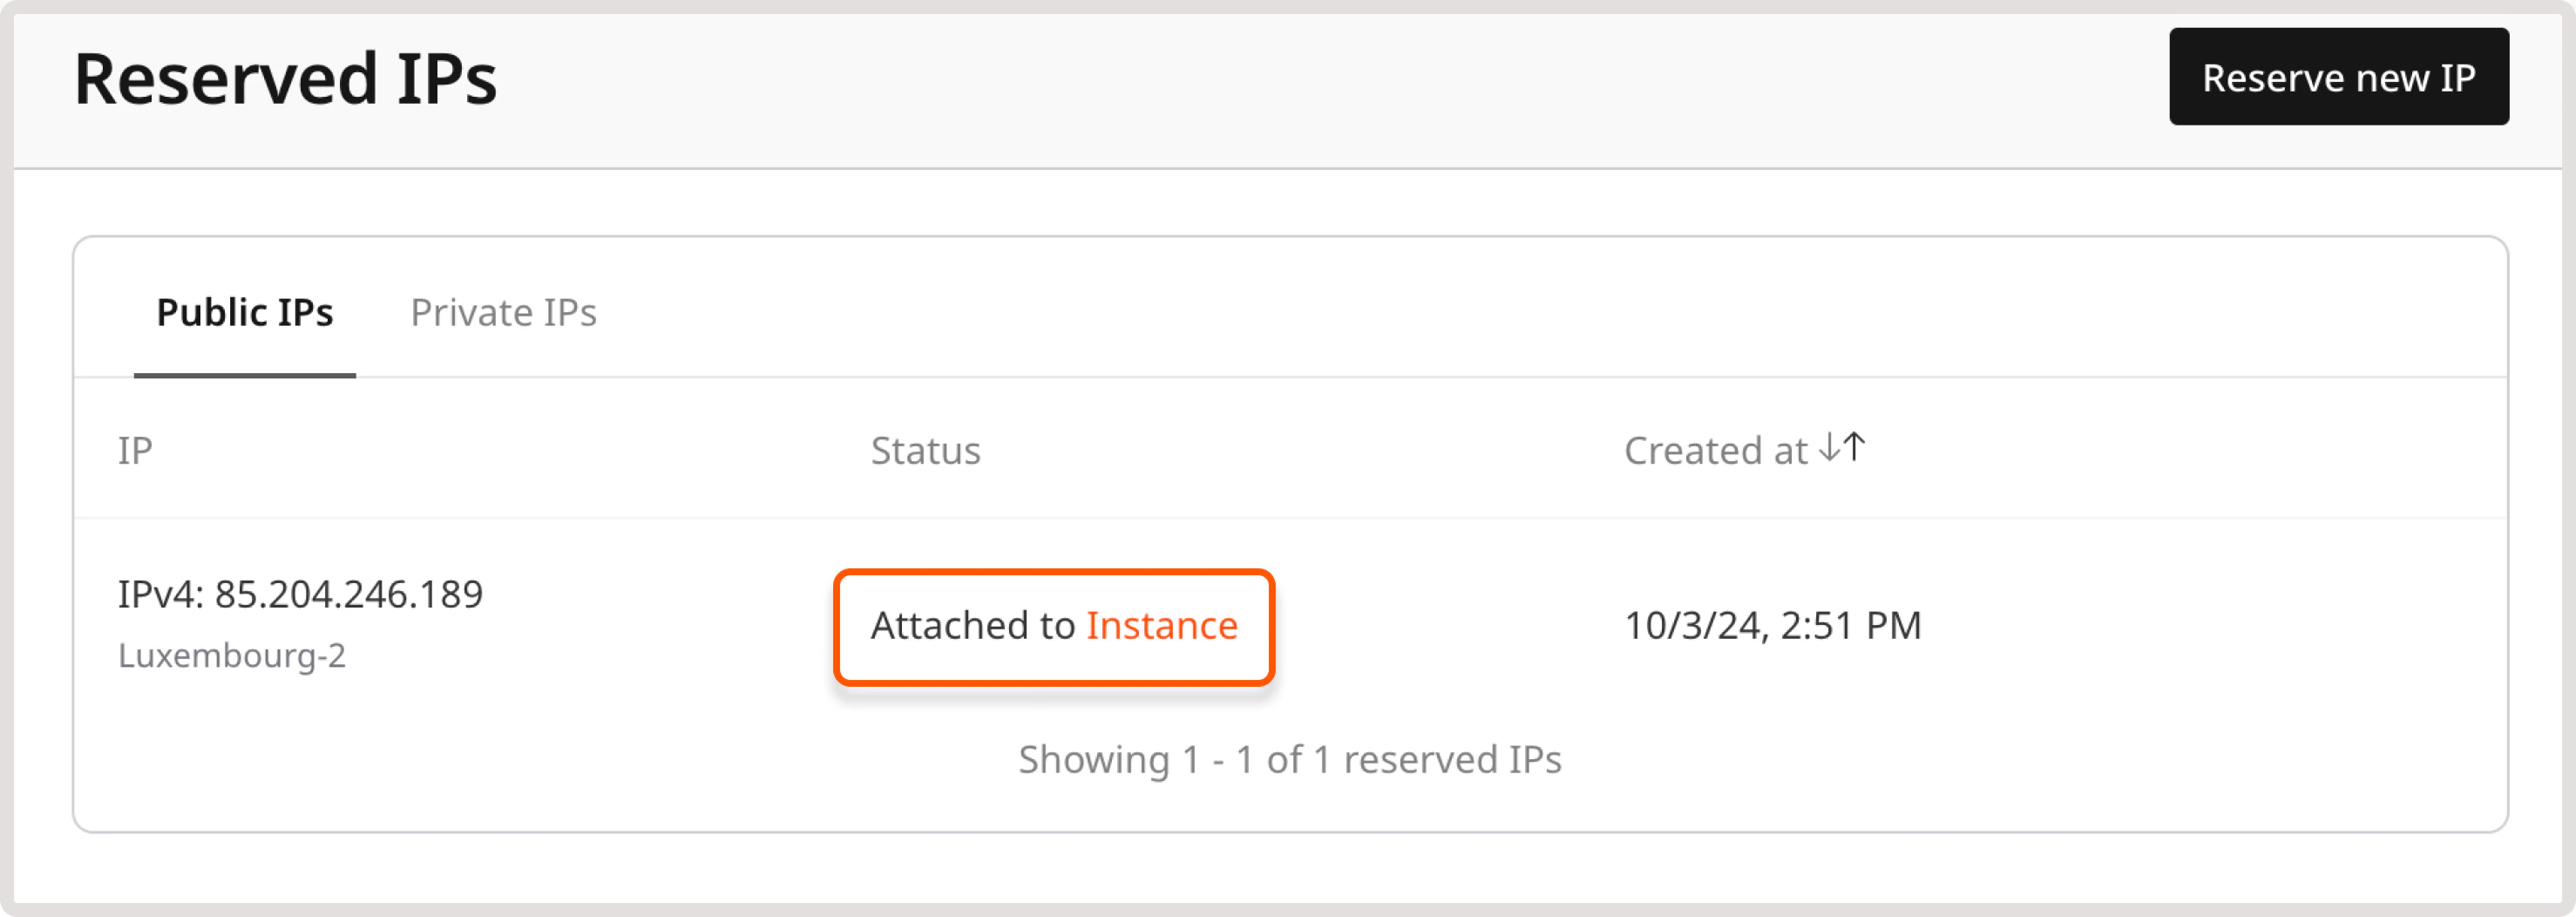Select the IP column header
This screenshot has height=917, width=2576.
click(135, 451)
